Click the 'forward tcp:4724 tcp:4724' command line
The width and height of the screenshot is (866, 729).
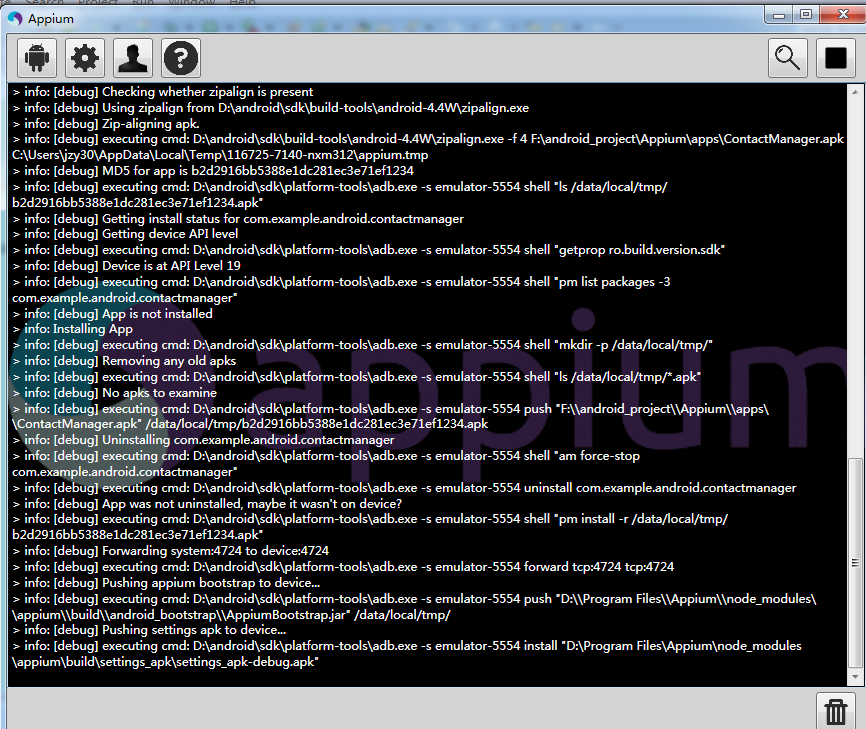click(344, 567)
